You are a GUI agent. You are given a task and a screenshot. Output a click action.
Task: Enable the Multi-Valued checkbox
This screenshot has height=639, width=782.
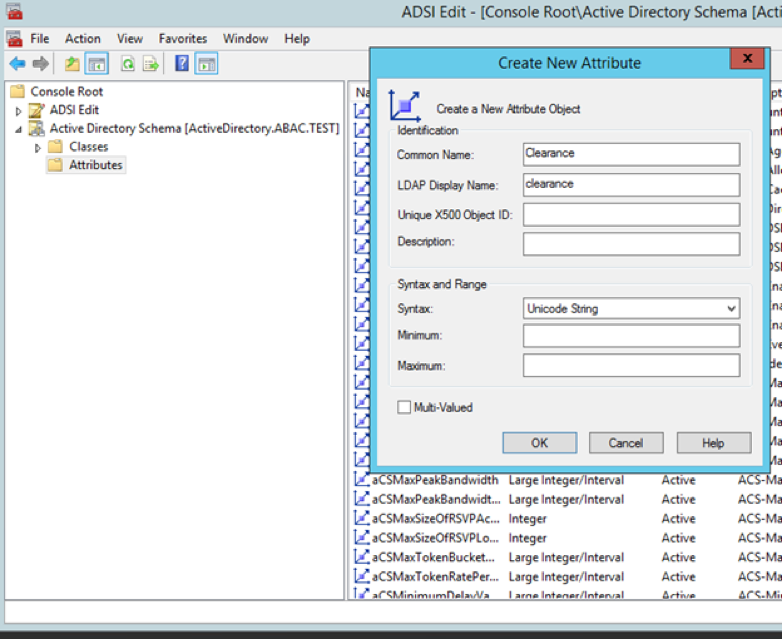[404, 408]
